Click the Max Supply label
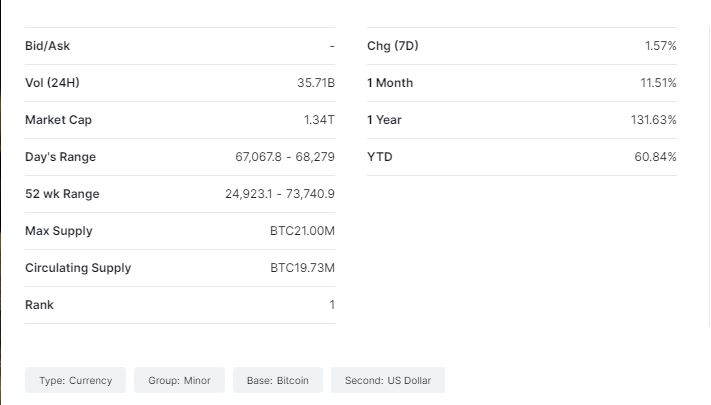Screen dimensions: 711x405 [58, 231]
